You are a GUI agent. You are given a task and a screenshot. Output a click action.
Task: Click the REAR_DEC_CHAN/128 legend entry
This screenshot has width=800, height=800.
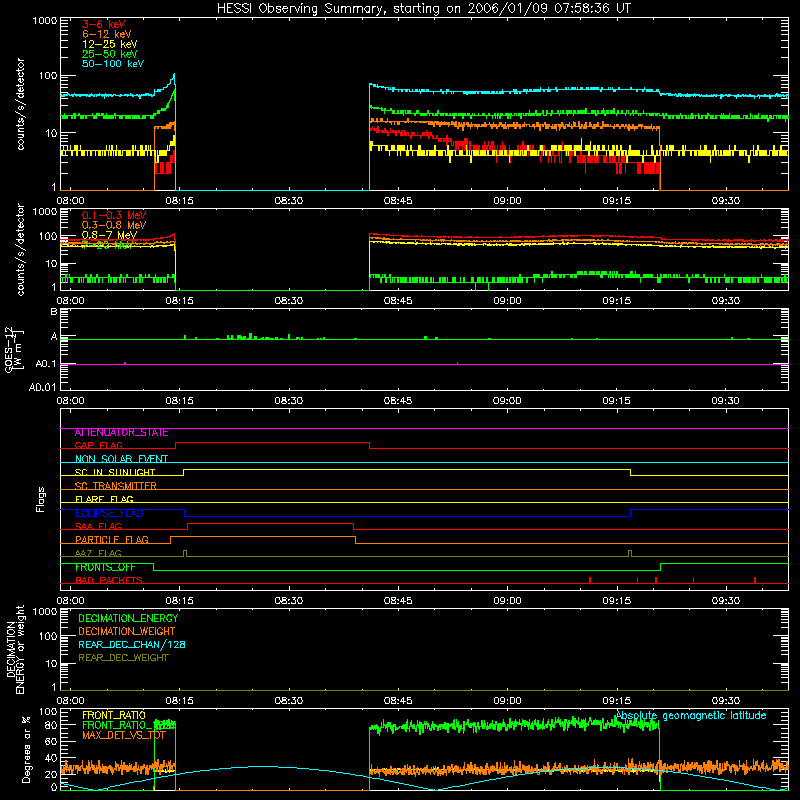(x=132, y=645)
